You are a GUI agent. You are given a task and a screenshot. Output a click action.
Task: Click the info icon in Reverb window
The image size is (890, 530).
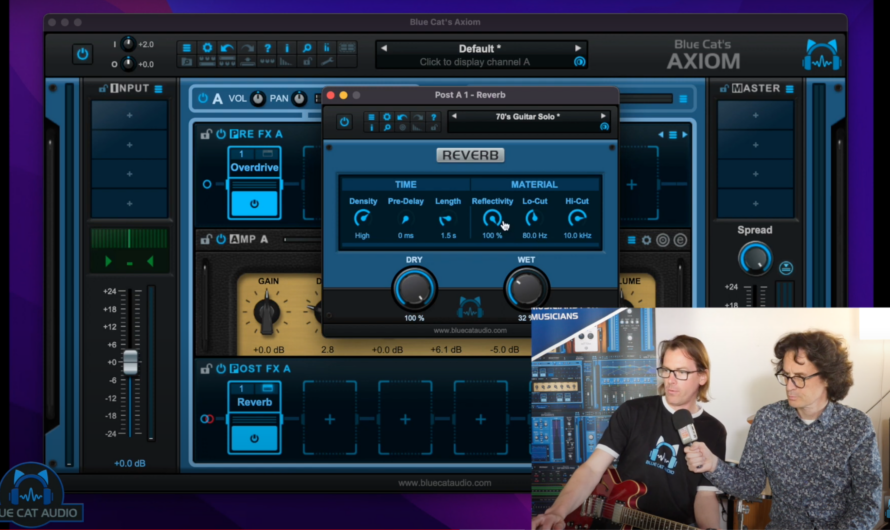click(x=371, y=128)
